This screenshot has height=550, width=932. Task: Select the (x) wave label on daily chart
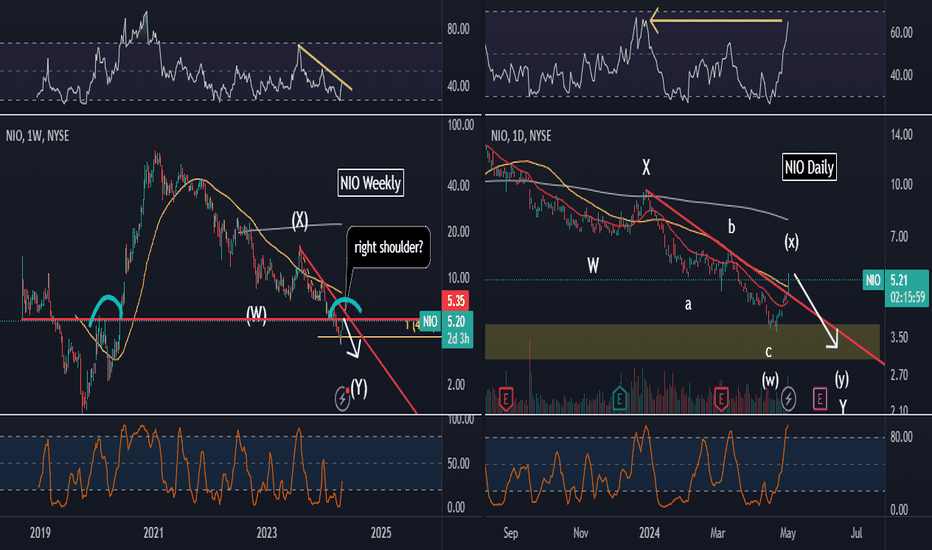click(791, 241)
